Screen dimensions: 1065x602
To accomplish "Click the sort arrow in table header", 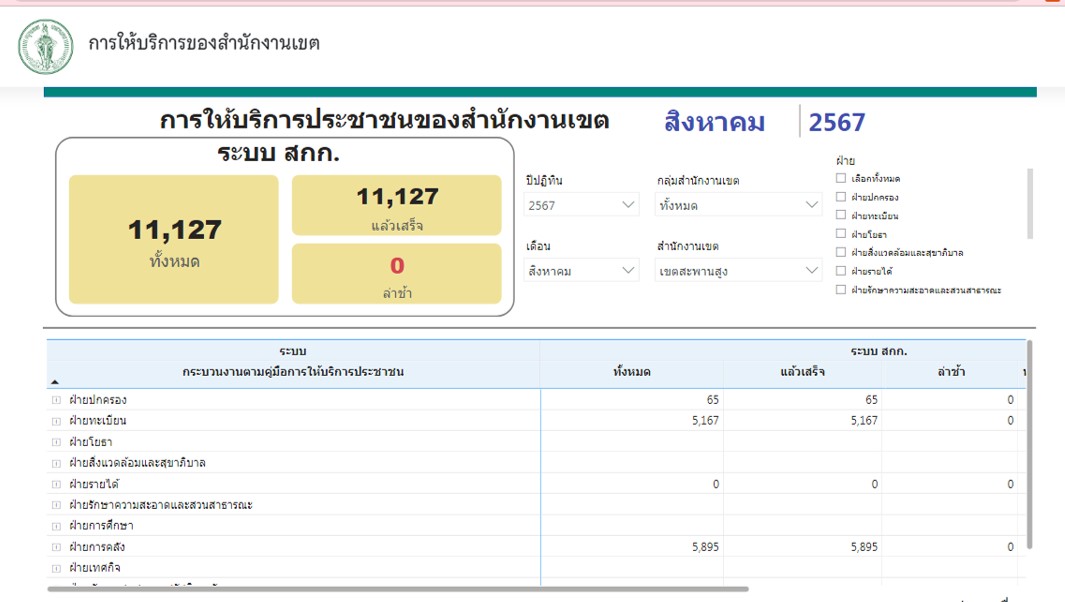I will click(x=55, y=382).
